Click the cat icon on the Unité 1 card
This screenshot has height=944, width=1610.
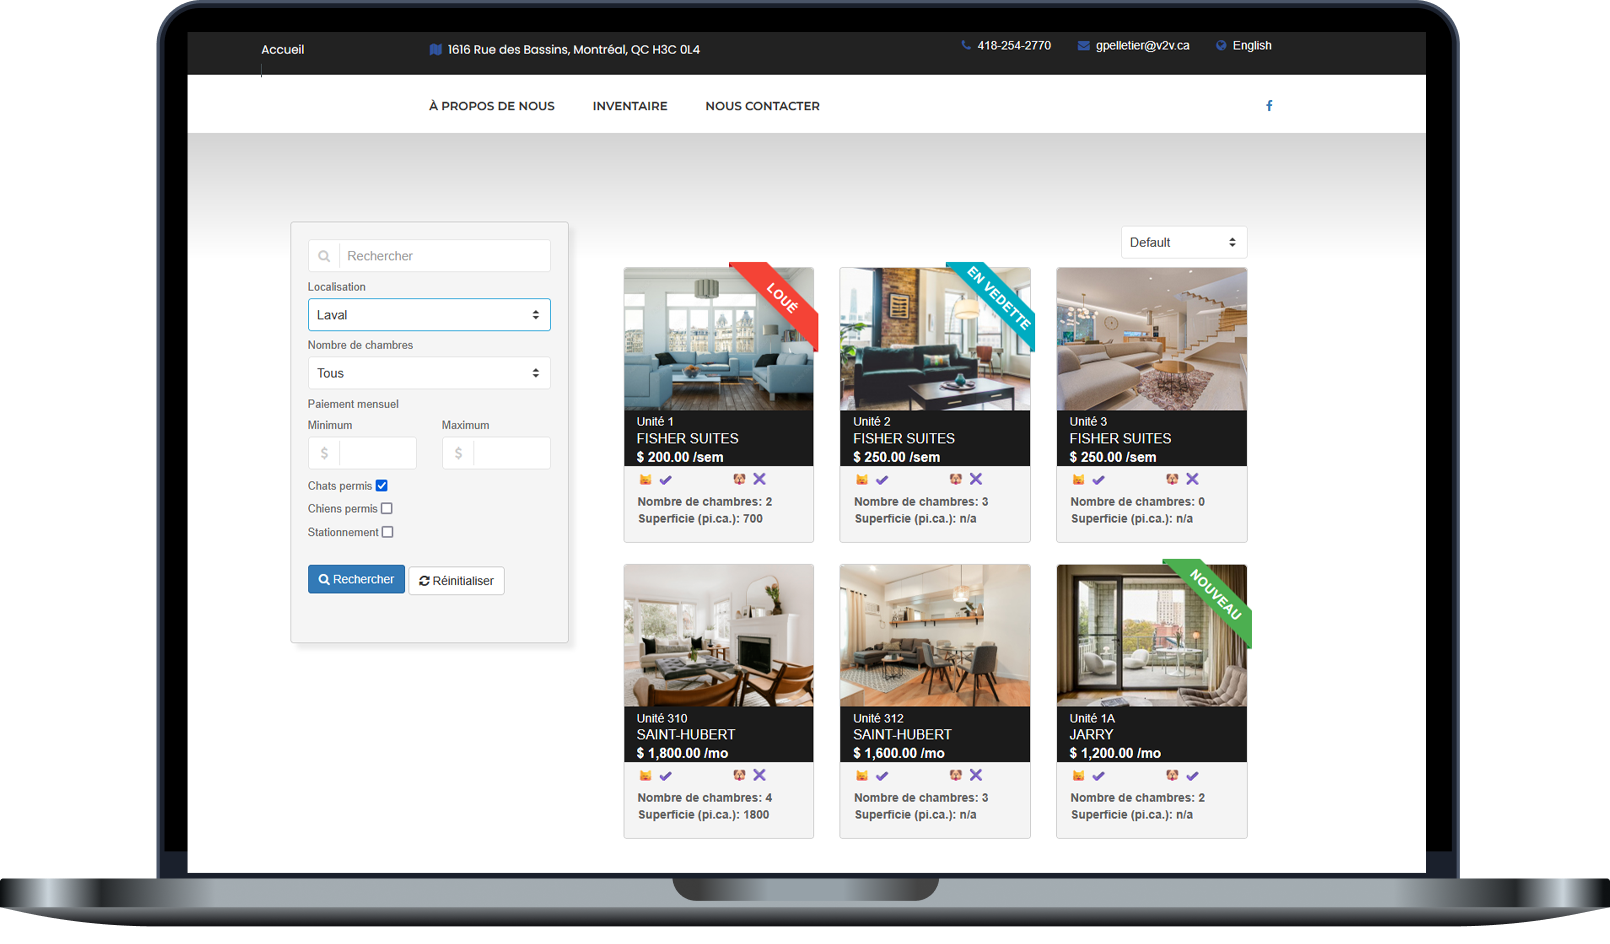(x=645, y=480)
